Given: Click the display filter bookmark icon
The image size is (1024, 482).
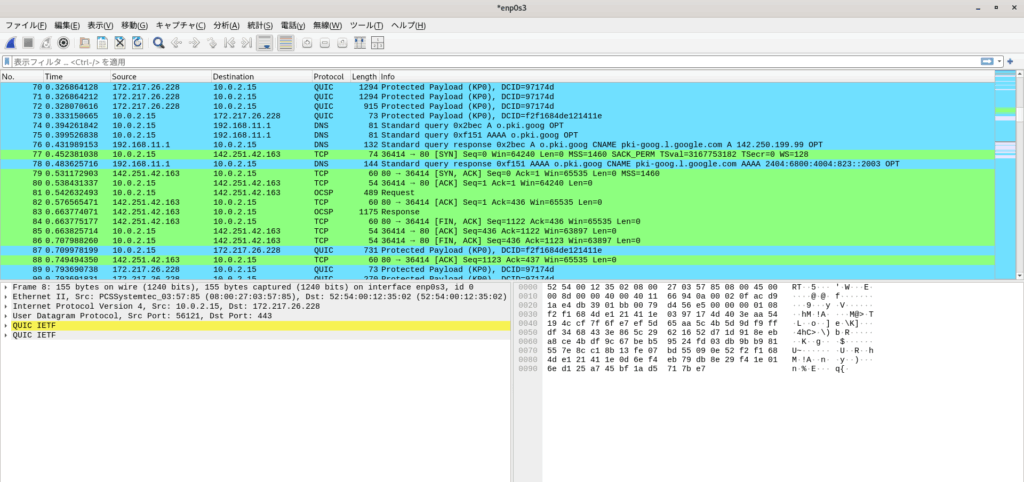Looking at the screenshot, I should pyautogui.click(x=7, y=61).
